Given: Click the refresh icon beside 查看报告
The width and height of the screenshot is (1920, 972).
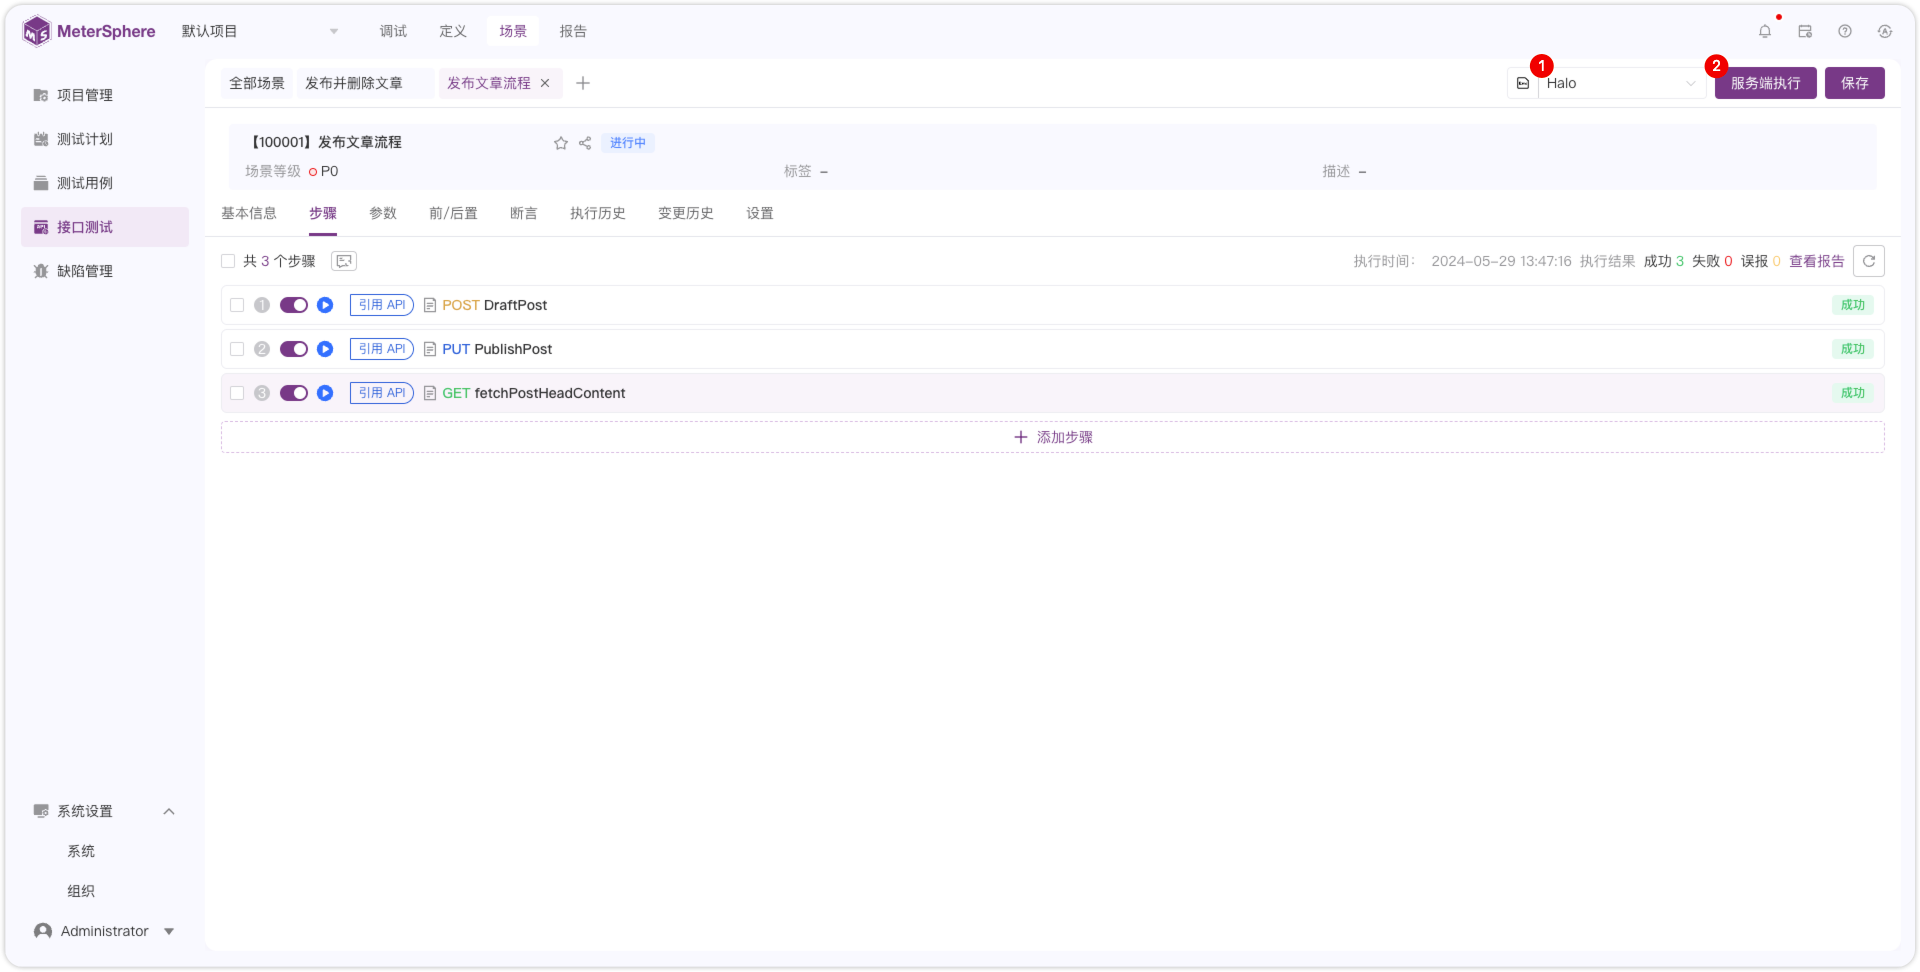Looking at the screenshot, I should 1869,261.
